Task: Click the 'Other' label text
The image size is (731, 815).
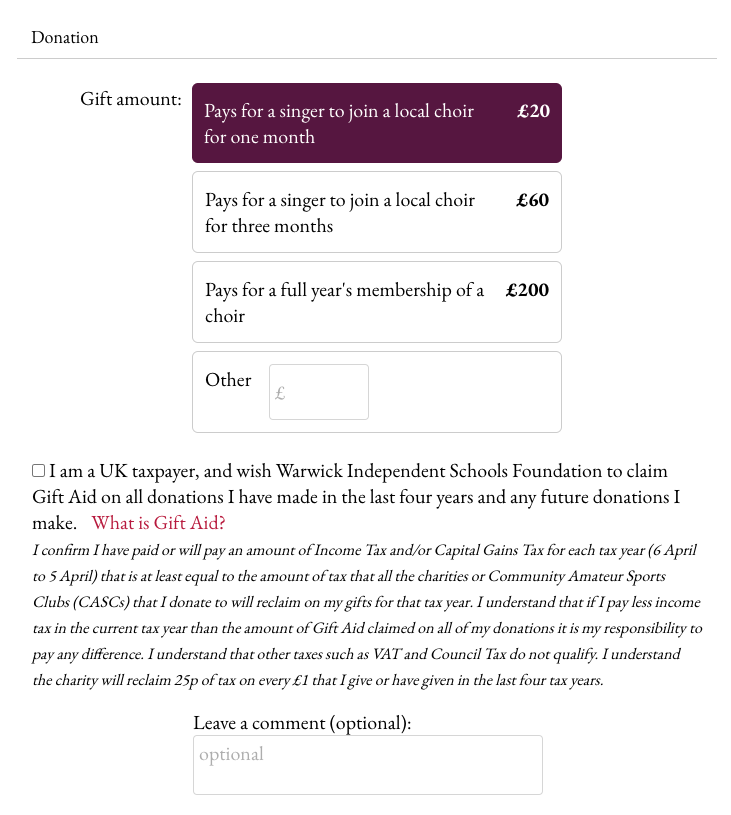Action: tap(228, 380)
